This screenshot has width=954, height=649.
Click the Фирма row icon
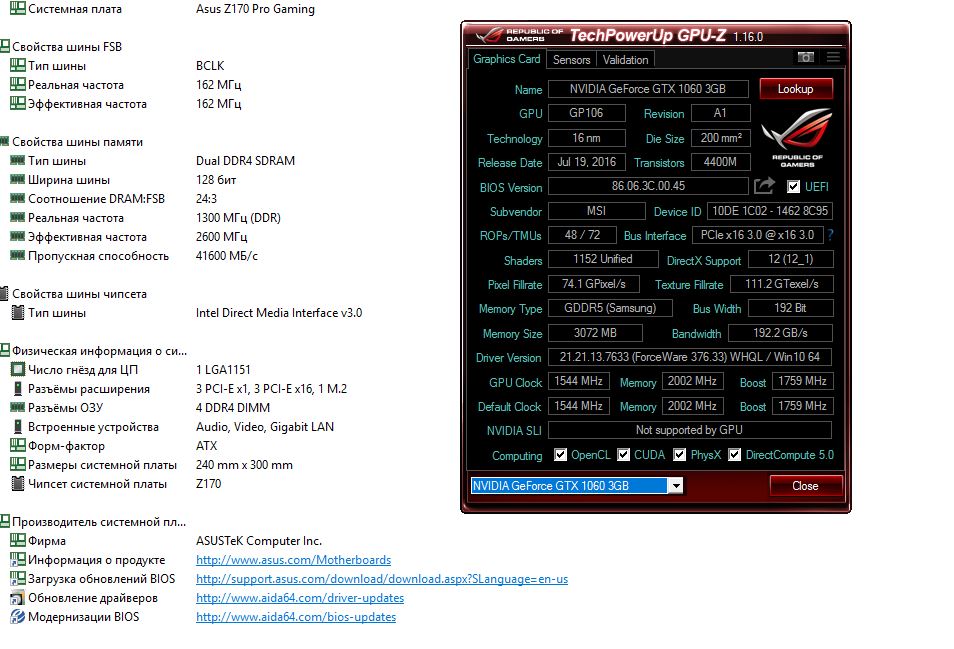point(18,540)
